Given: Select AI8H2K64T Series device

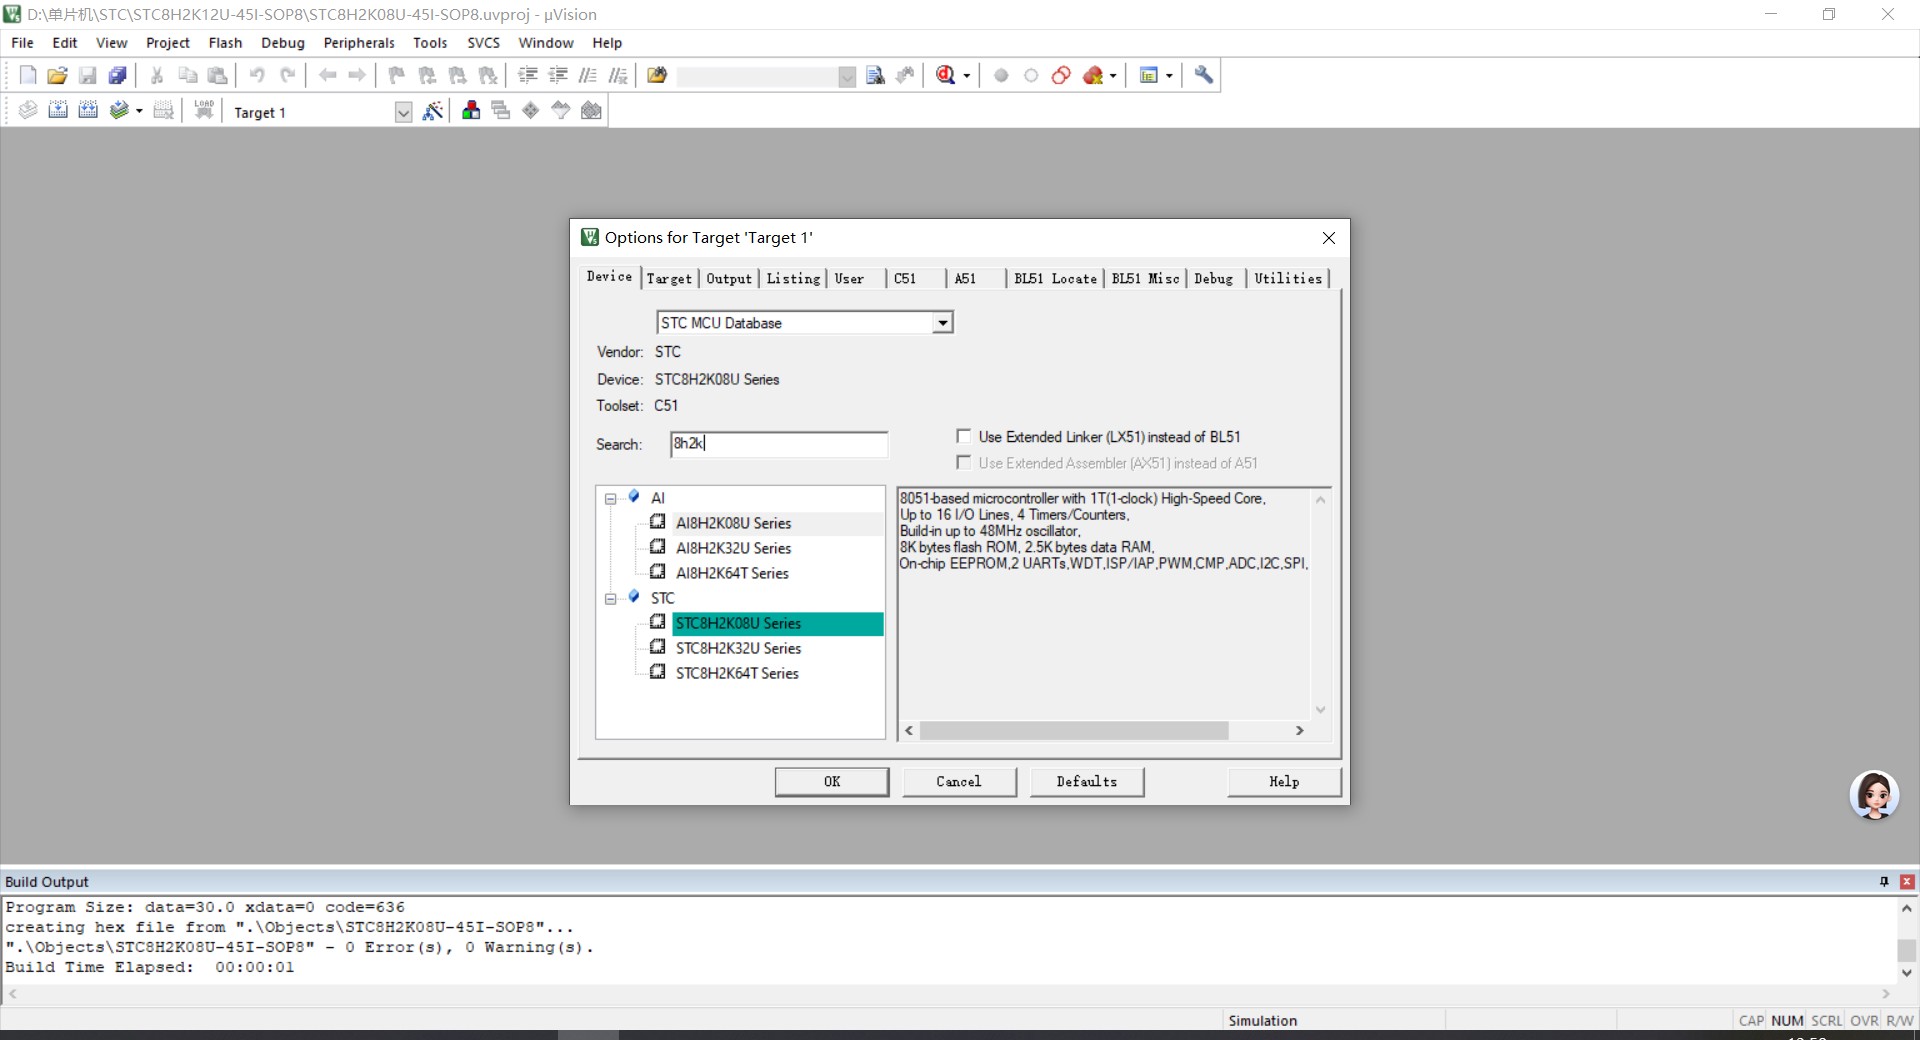Looking at the screenshot, I should tap(732, 573).
